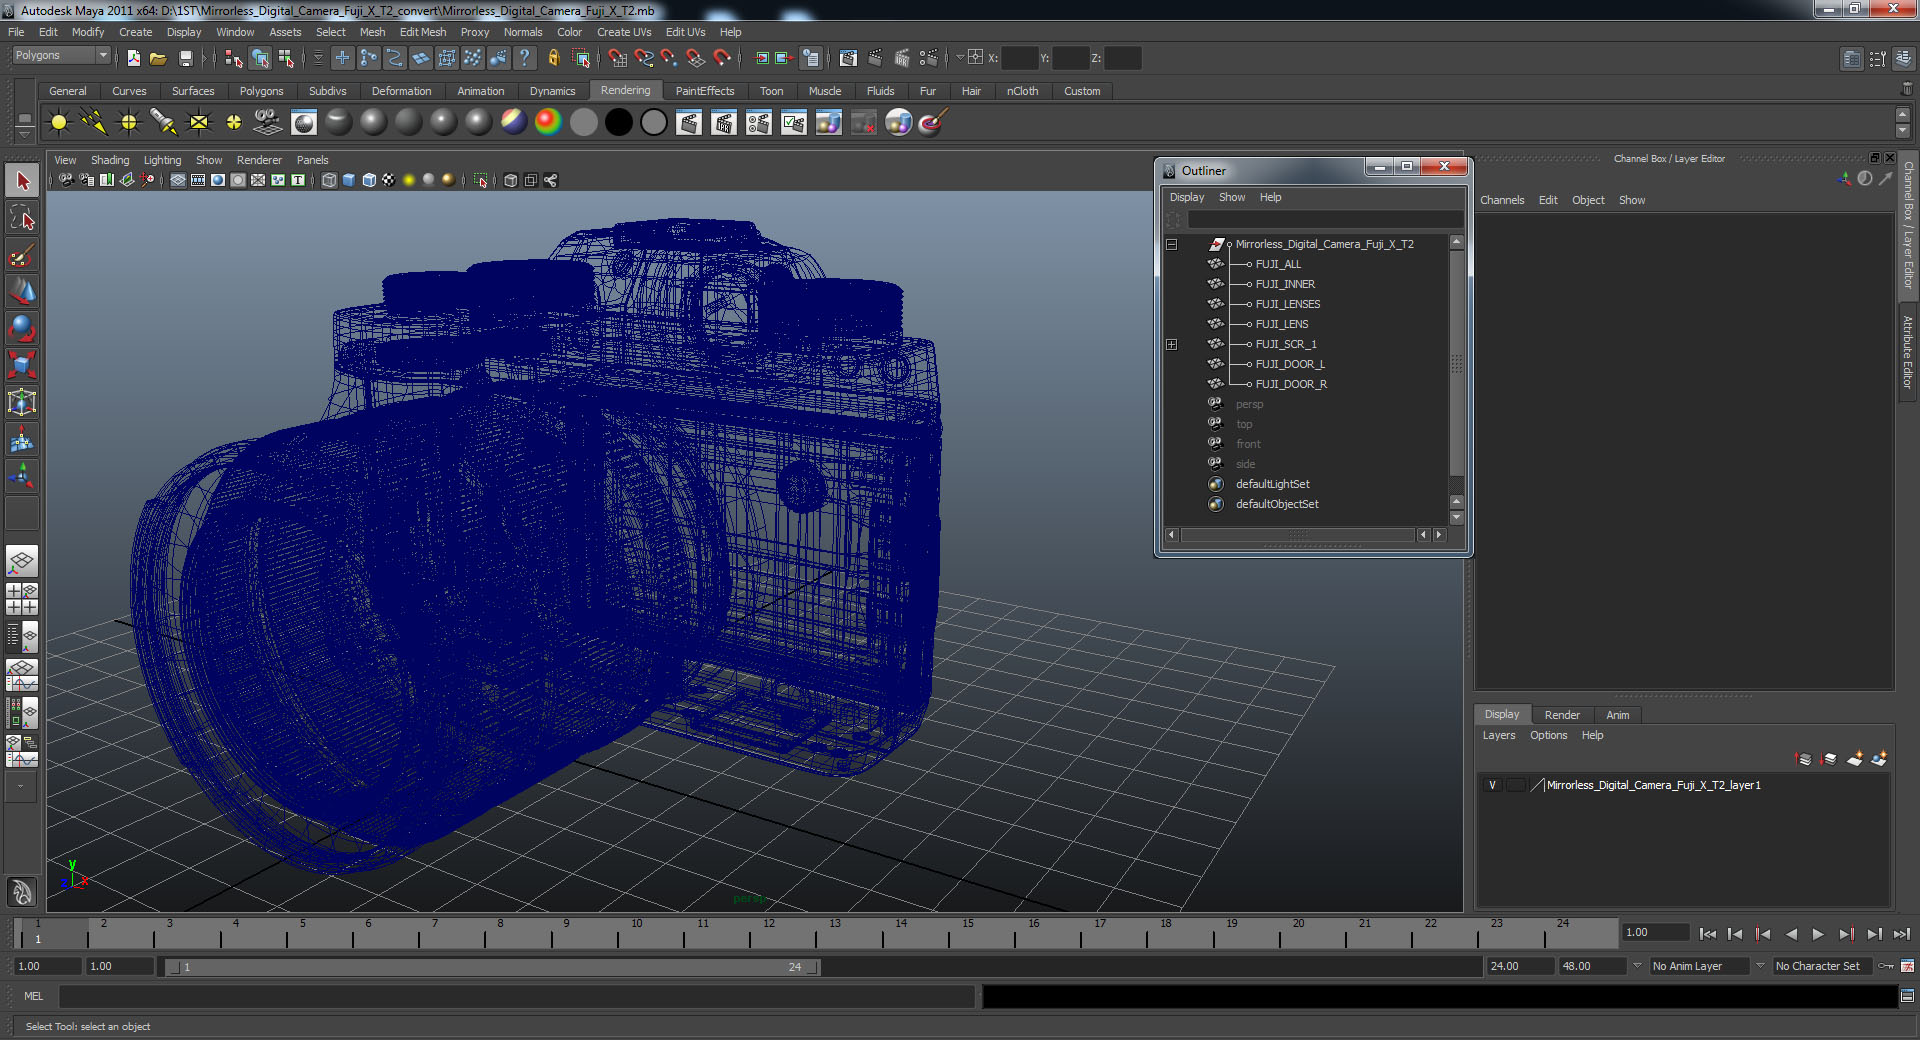
Task: Select FUJI_LENSES in the Outliner
Action: [1287, 304]
